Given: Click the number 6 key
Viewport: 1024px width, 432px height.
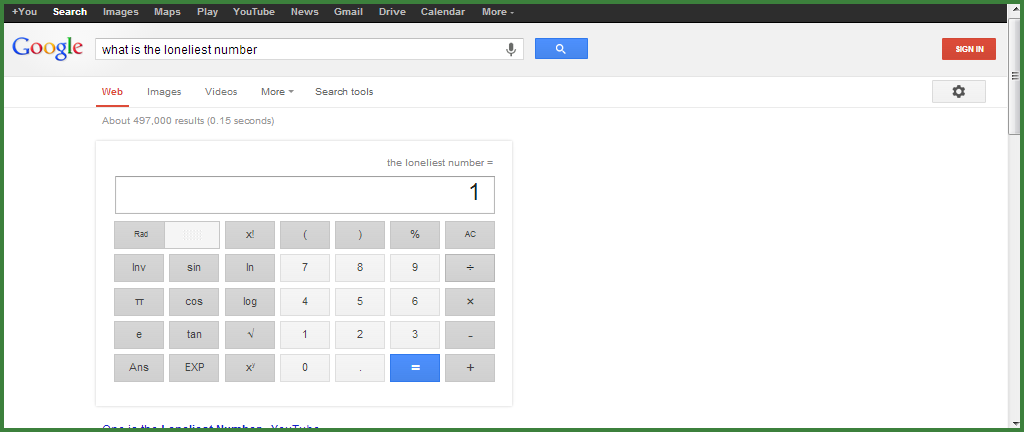Looking at the screenshot, I should pos(415,301).
